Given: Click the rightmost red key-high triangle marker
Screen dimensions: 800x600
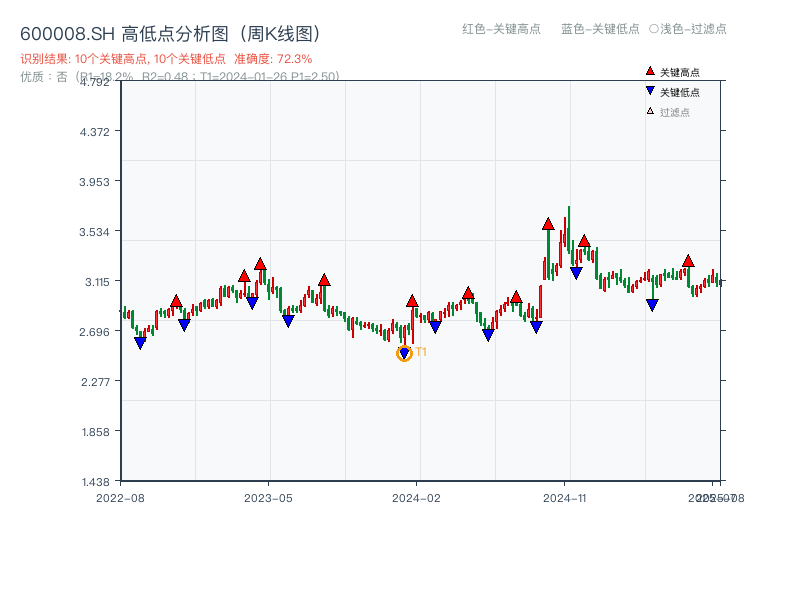Looking at the screenshot, I should pyautogui.click(x=688, y=261).
